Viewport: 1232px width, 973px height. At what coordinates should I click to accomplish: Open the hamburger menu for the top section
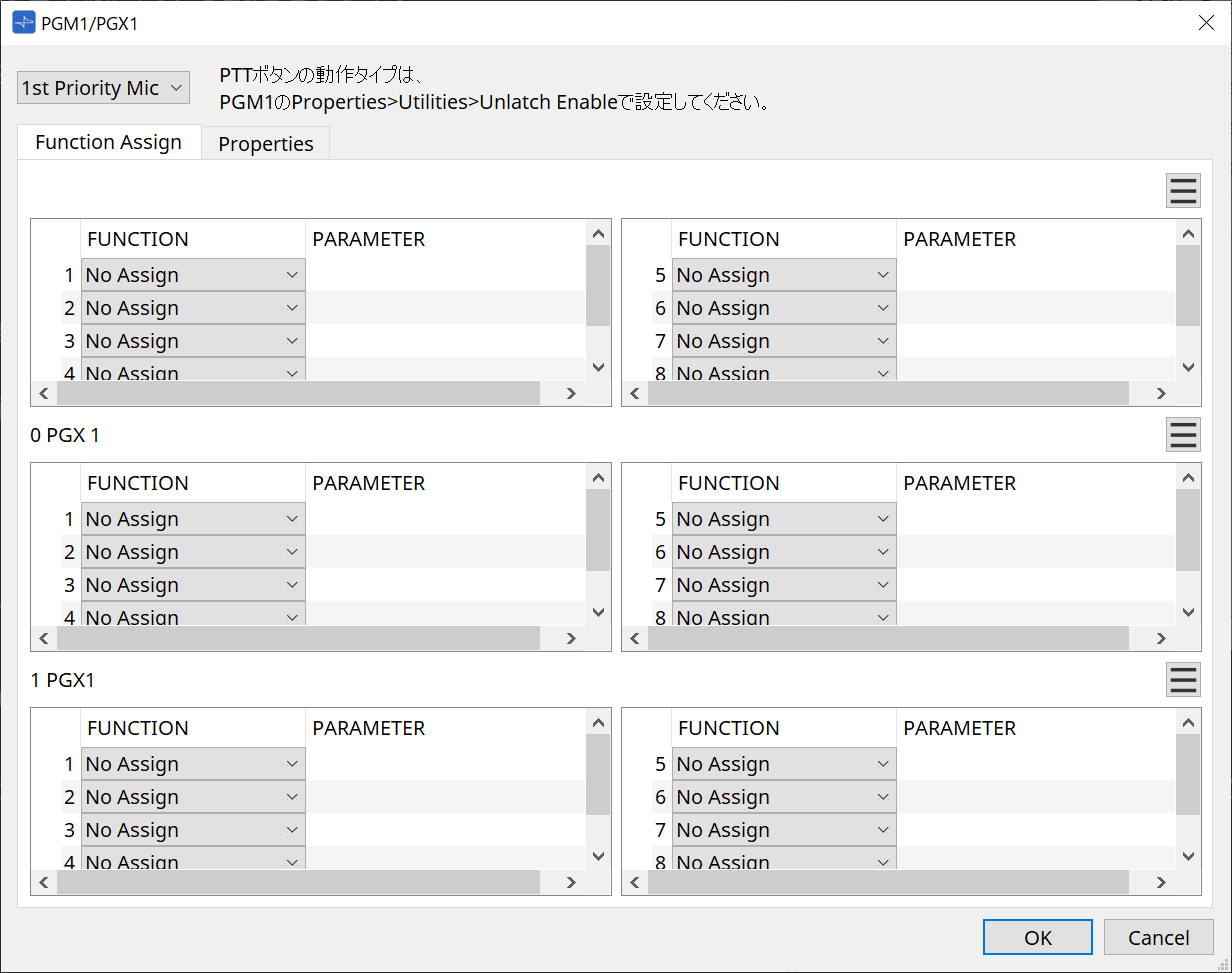click(1183, 190)
